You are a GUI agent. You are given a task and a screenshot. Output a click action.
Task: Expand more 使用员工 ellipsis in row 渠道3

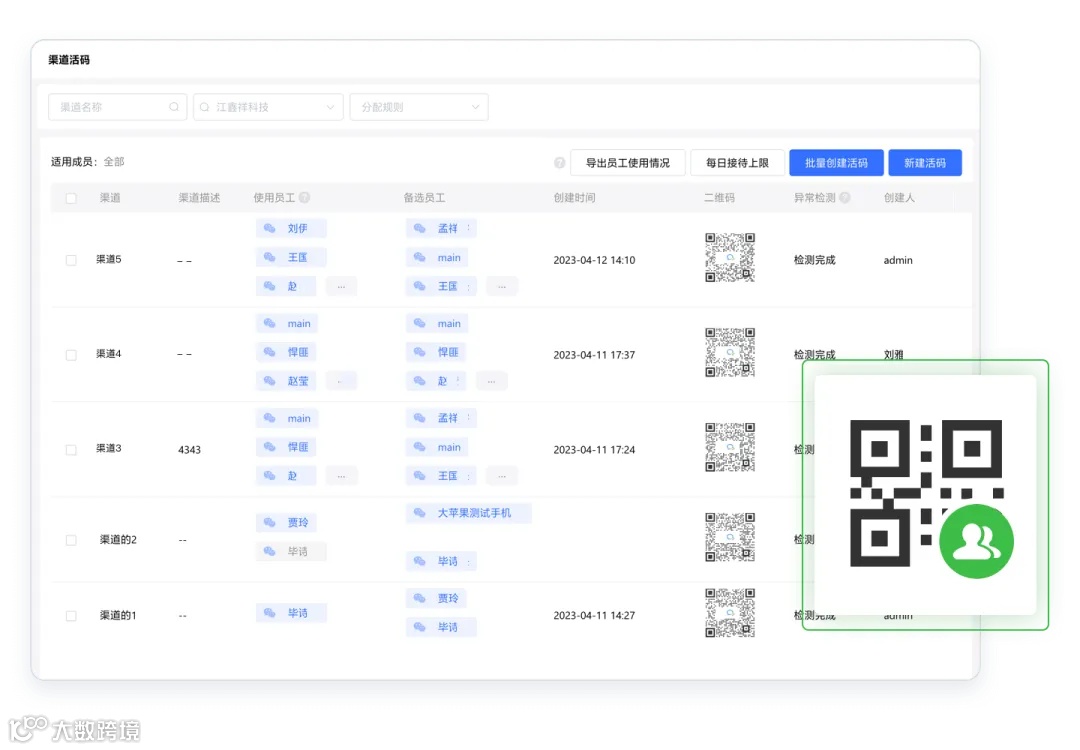[x=341, y=476]
